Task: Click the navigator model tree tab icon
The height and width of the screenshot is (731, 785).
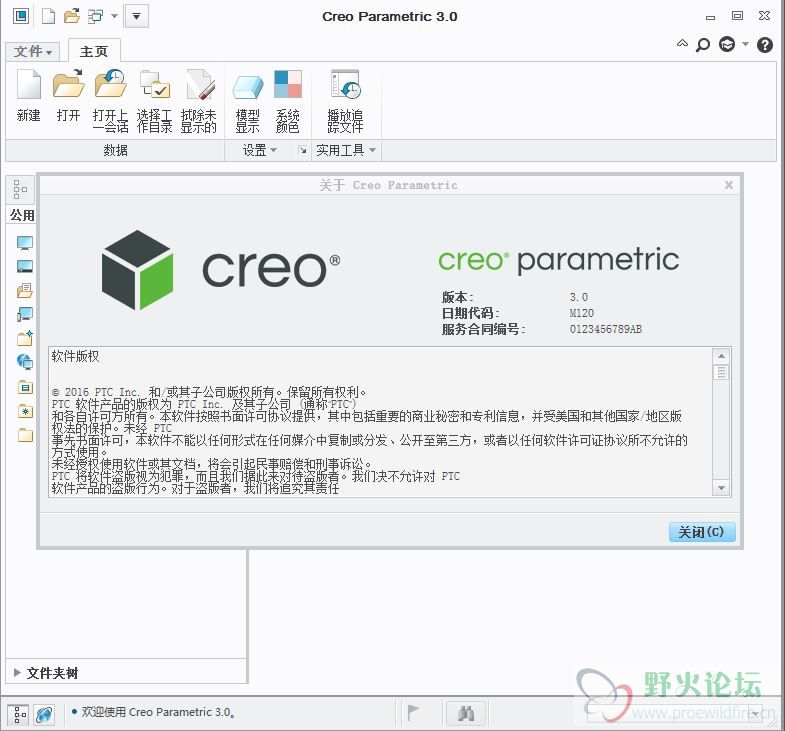Action: point(20,189)
